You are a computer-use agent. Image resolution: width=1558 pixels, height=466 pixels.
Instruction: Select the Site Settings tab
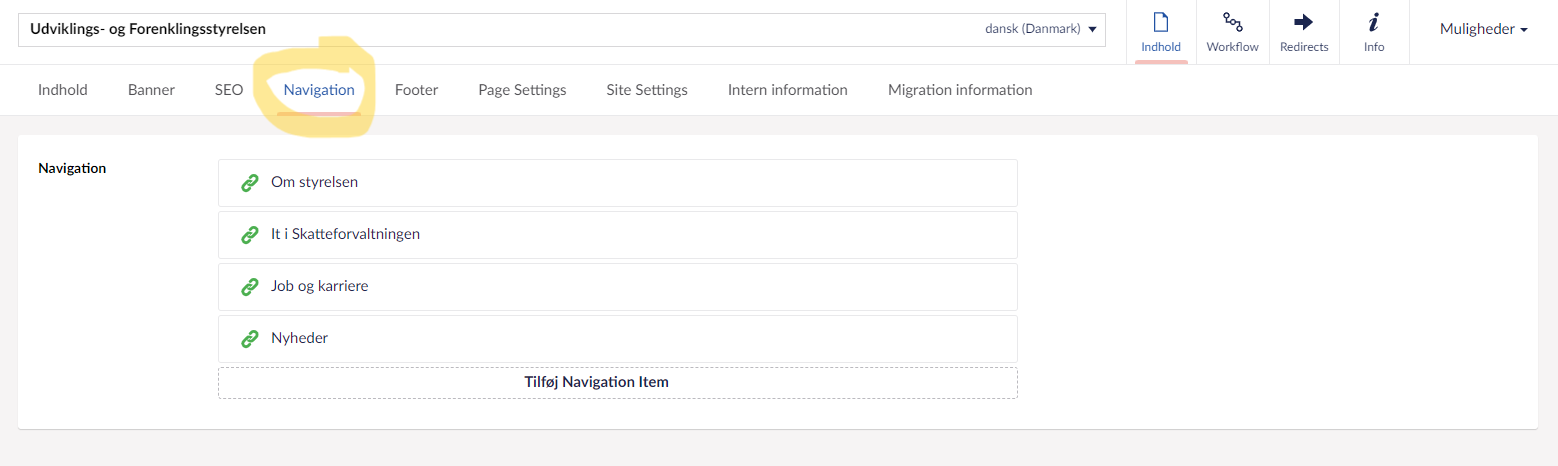click(647, 90)
